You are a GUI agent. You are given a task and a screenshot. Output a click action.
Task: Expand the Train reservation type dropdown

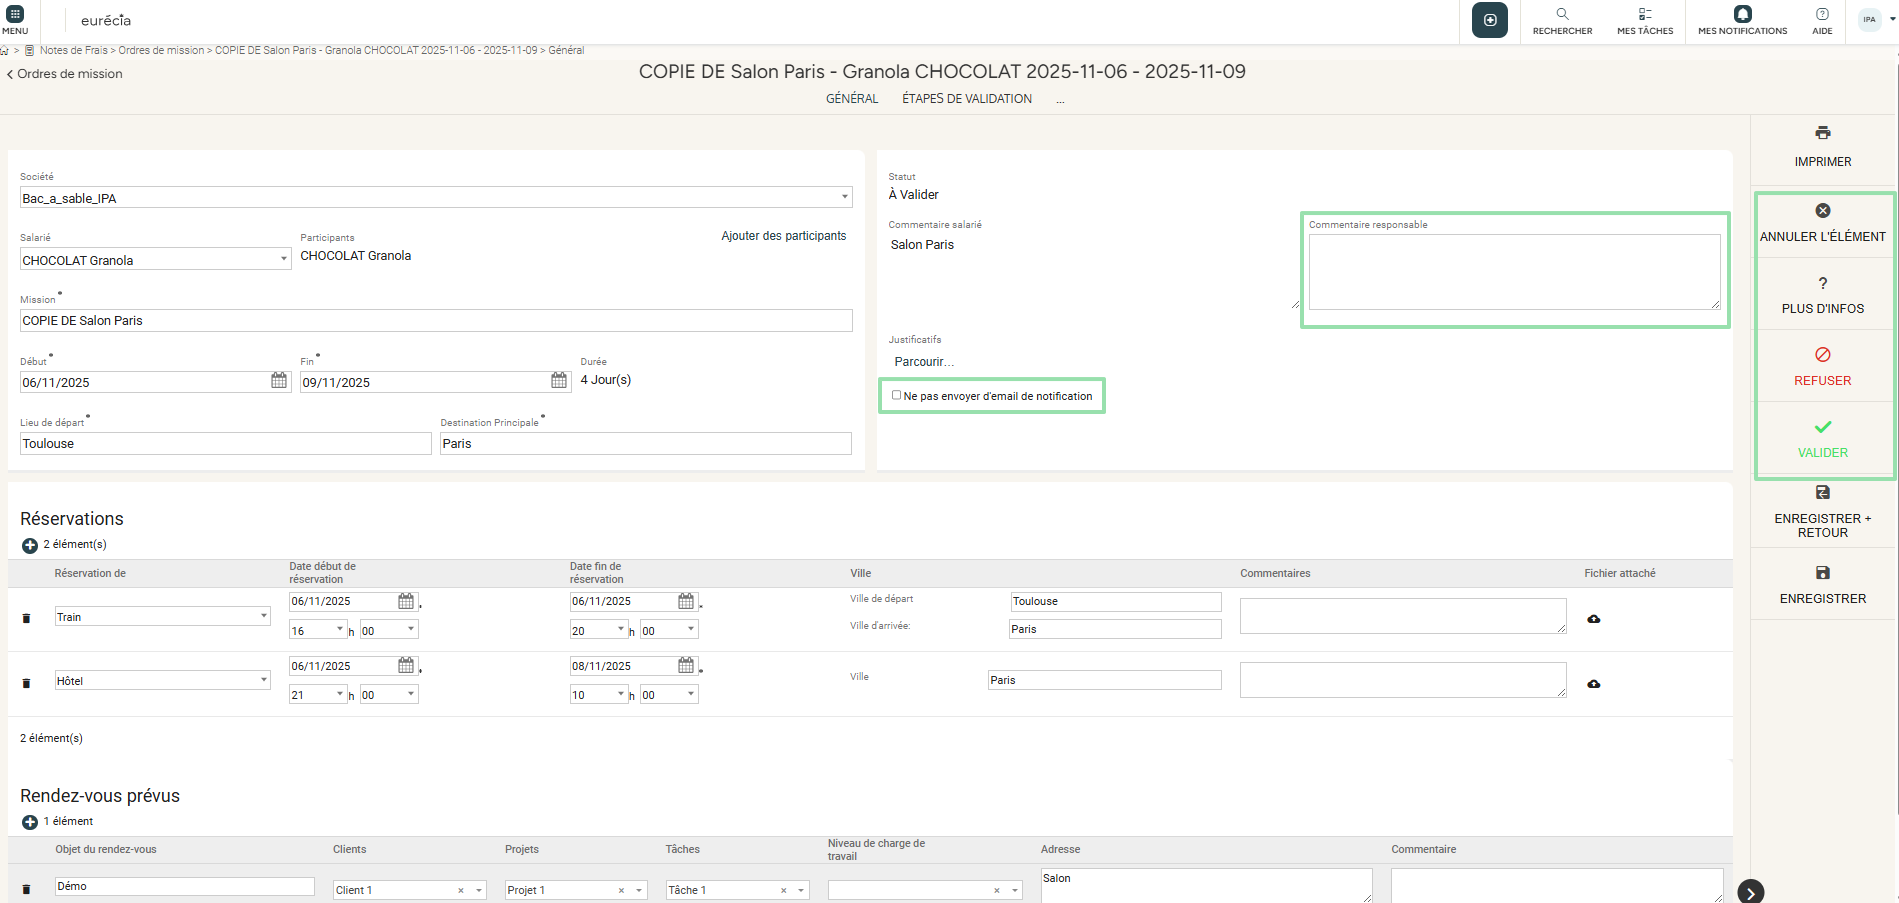(264, 616)
